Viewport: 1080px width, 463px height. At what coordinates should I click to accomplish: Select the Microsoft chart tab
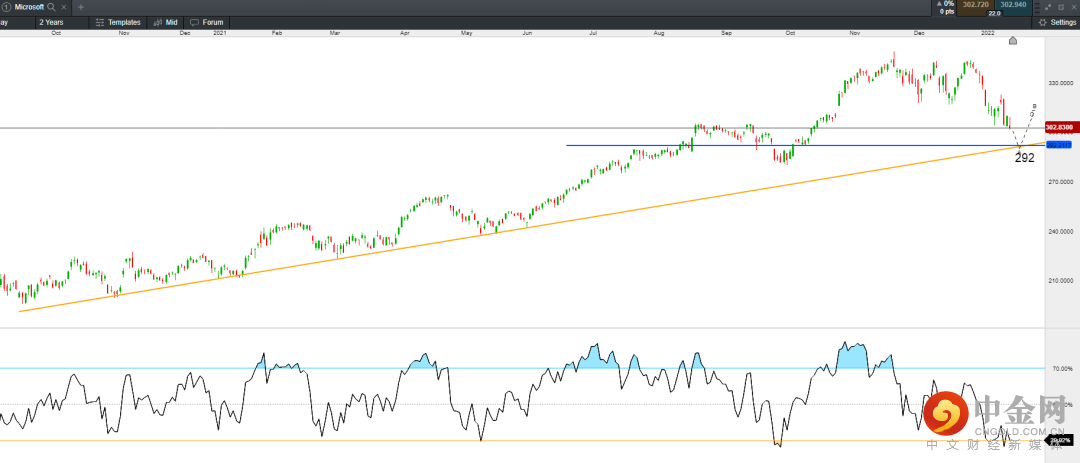(x=28, y=7)
